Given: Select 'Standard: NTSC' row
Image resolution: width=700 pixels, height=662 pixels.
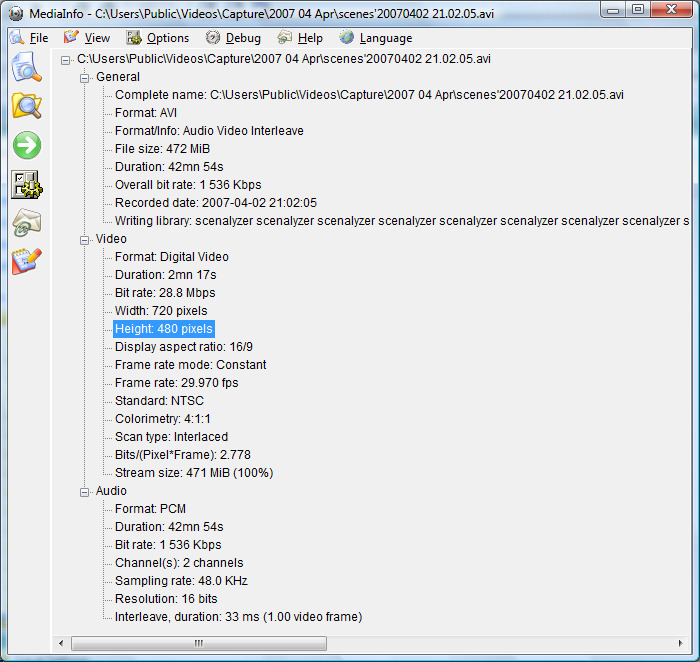Looking at the screenshot, I should point(159,401).
